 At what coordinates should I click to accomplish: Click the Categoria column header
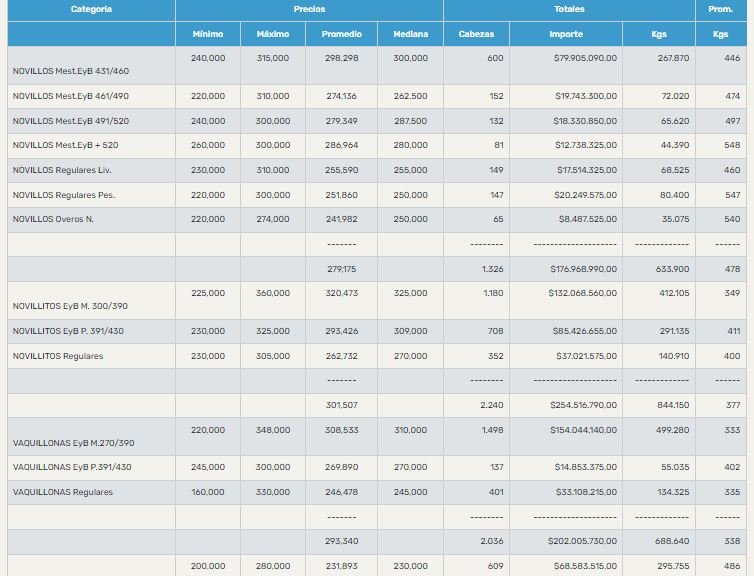pos(91,9)
